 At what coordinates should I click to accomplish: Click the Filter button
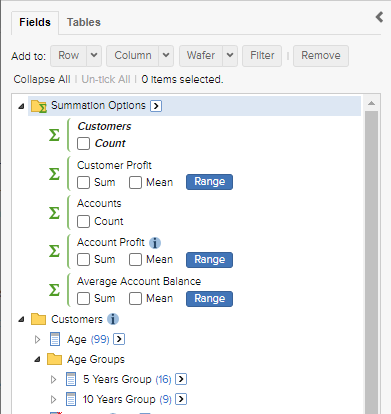262,56
